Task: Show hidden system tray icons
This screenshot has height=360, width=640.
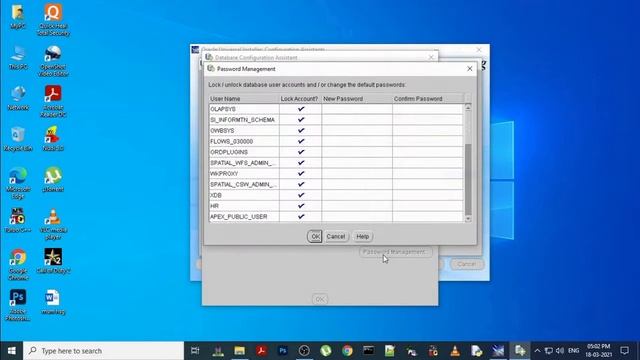Action: click(537, 351)
